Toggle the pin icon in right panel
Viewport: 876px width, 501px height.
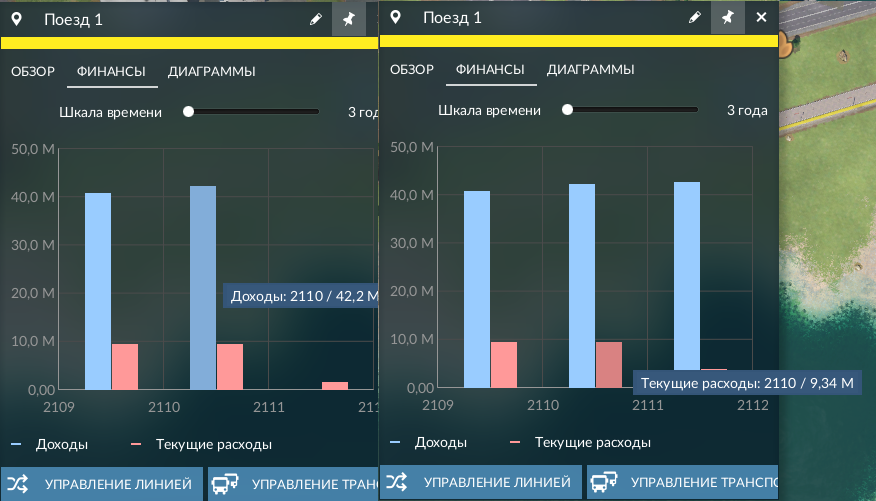point(727,17)
